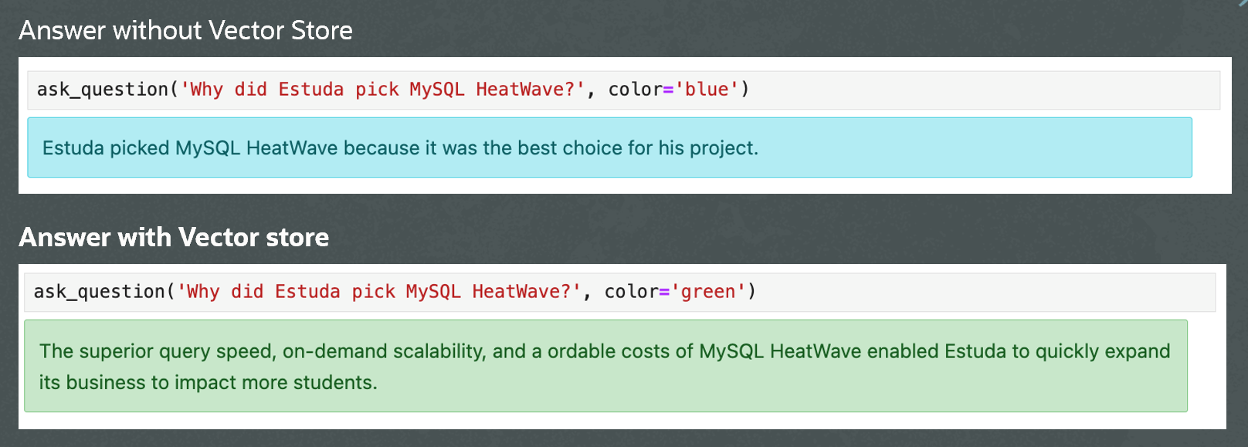Click 'MySQL HeatWave' in the green answer
1248x448 pixels.
click(x=778, y=352)
